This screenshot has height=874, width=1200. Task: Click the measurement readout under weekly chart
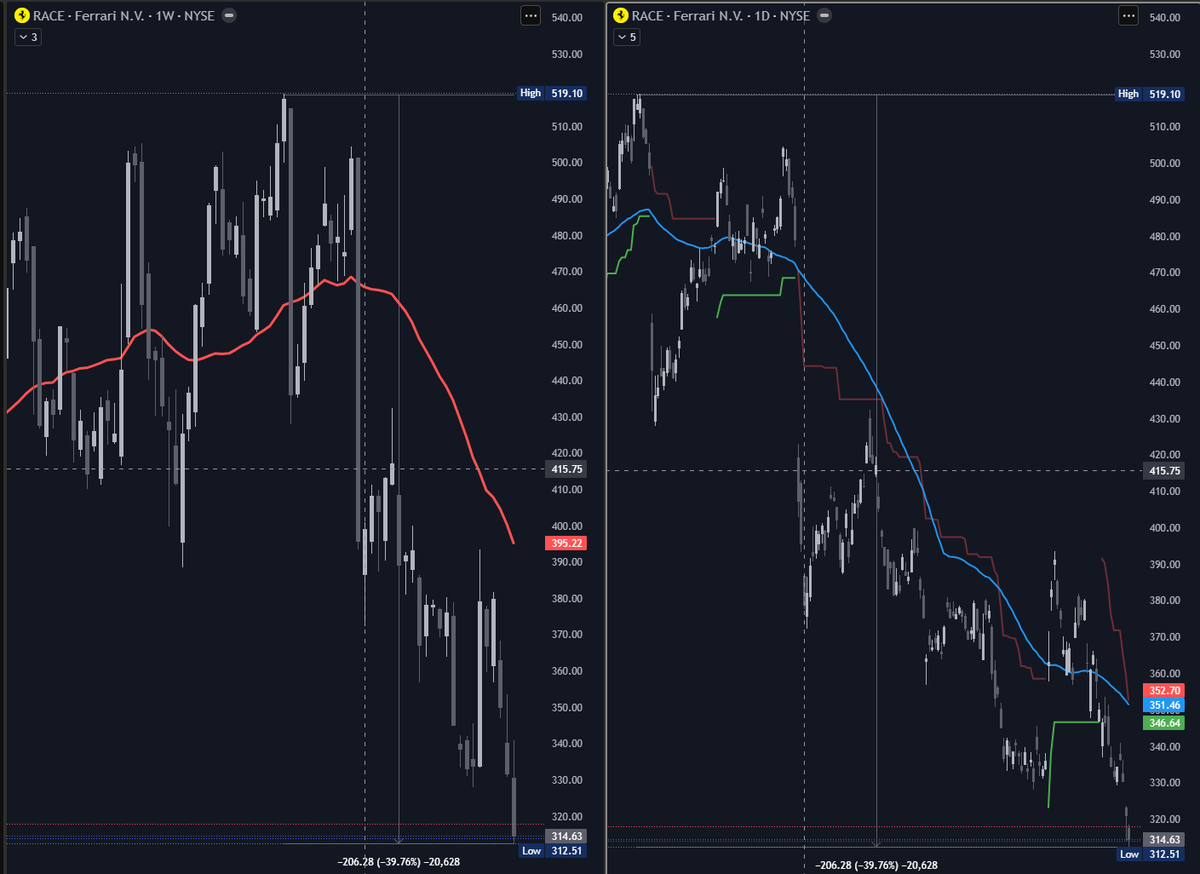click(400, 861)
